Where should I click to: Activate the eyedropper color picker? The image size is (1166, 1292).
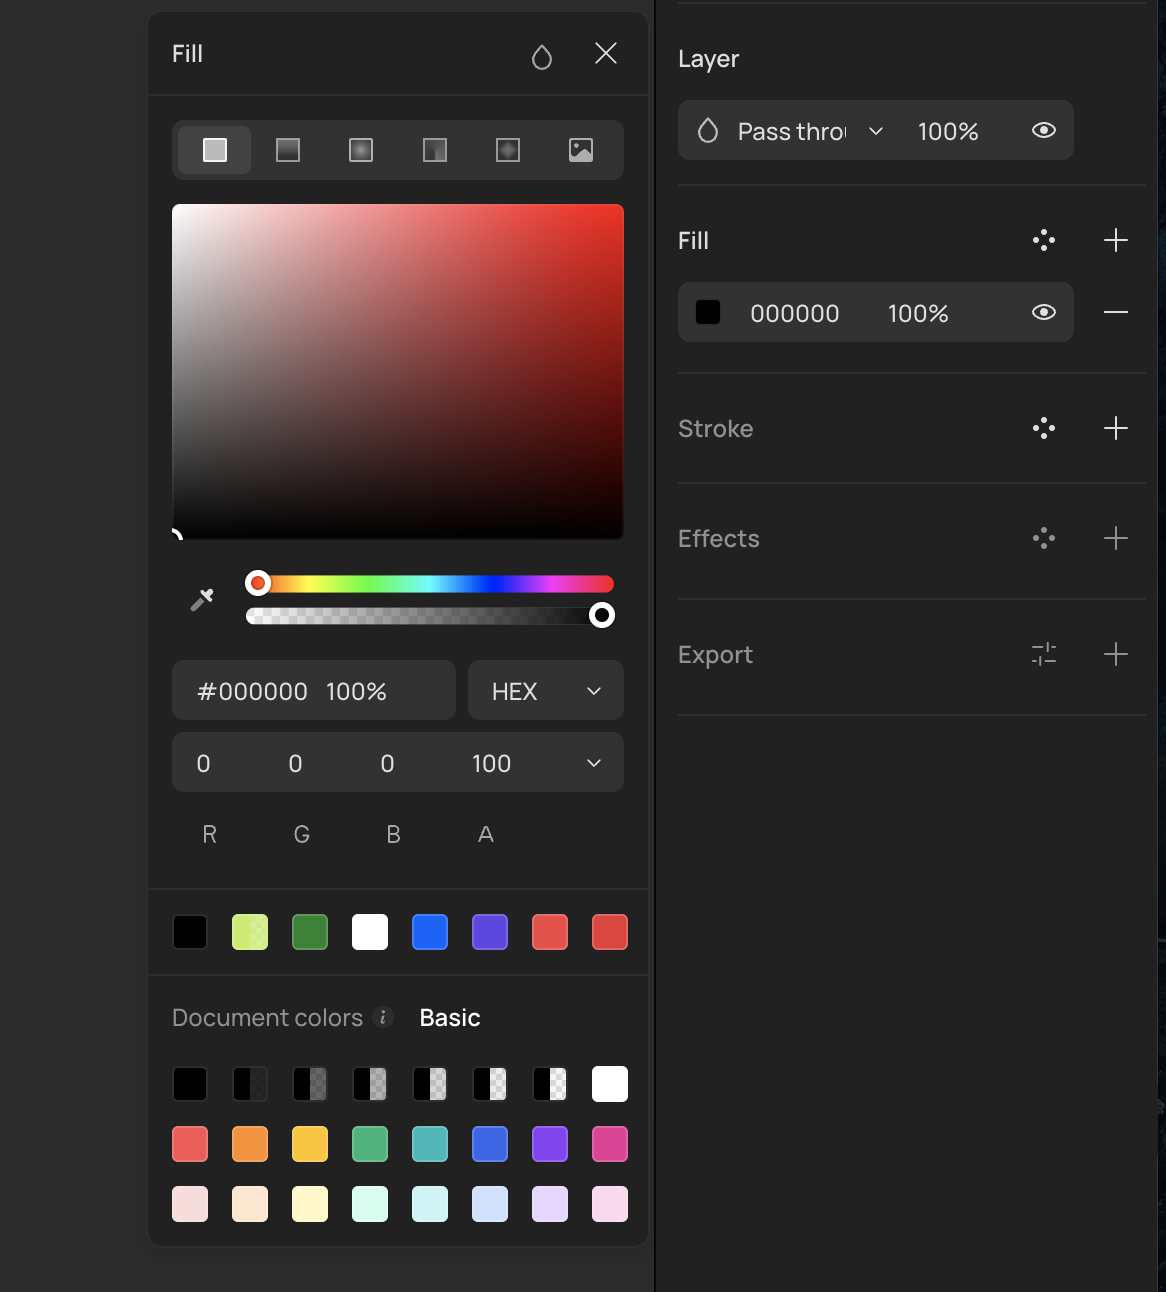pyautogui.click(x=202, y=599)
